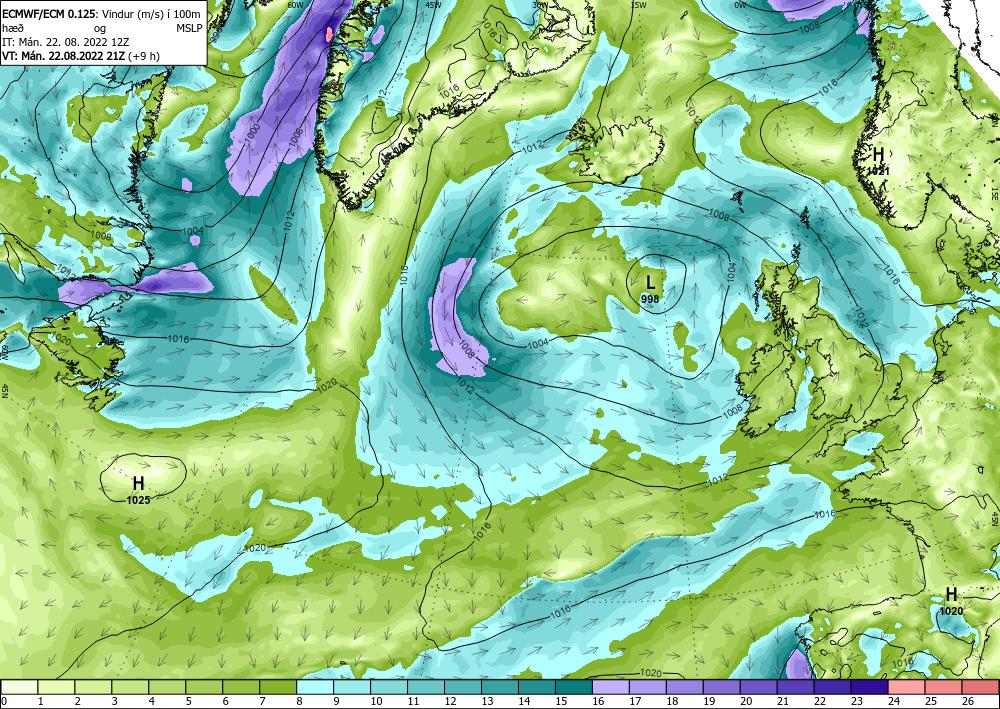Viewport: 1000px width, 709px height.
Task: Pick the green legend swatch between 7 and 8
Action: tap(278, 687)
